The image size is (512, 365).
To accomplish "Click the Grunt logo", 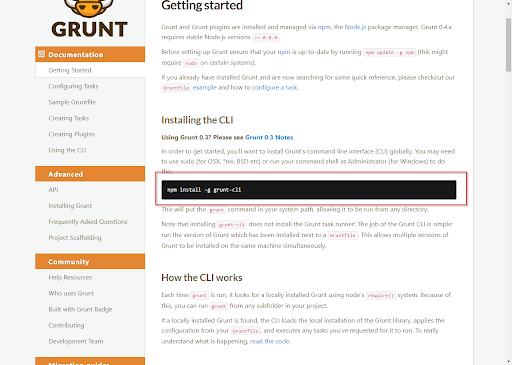I will click(x=89, y=19).
